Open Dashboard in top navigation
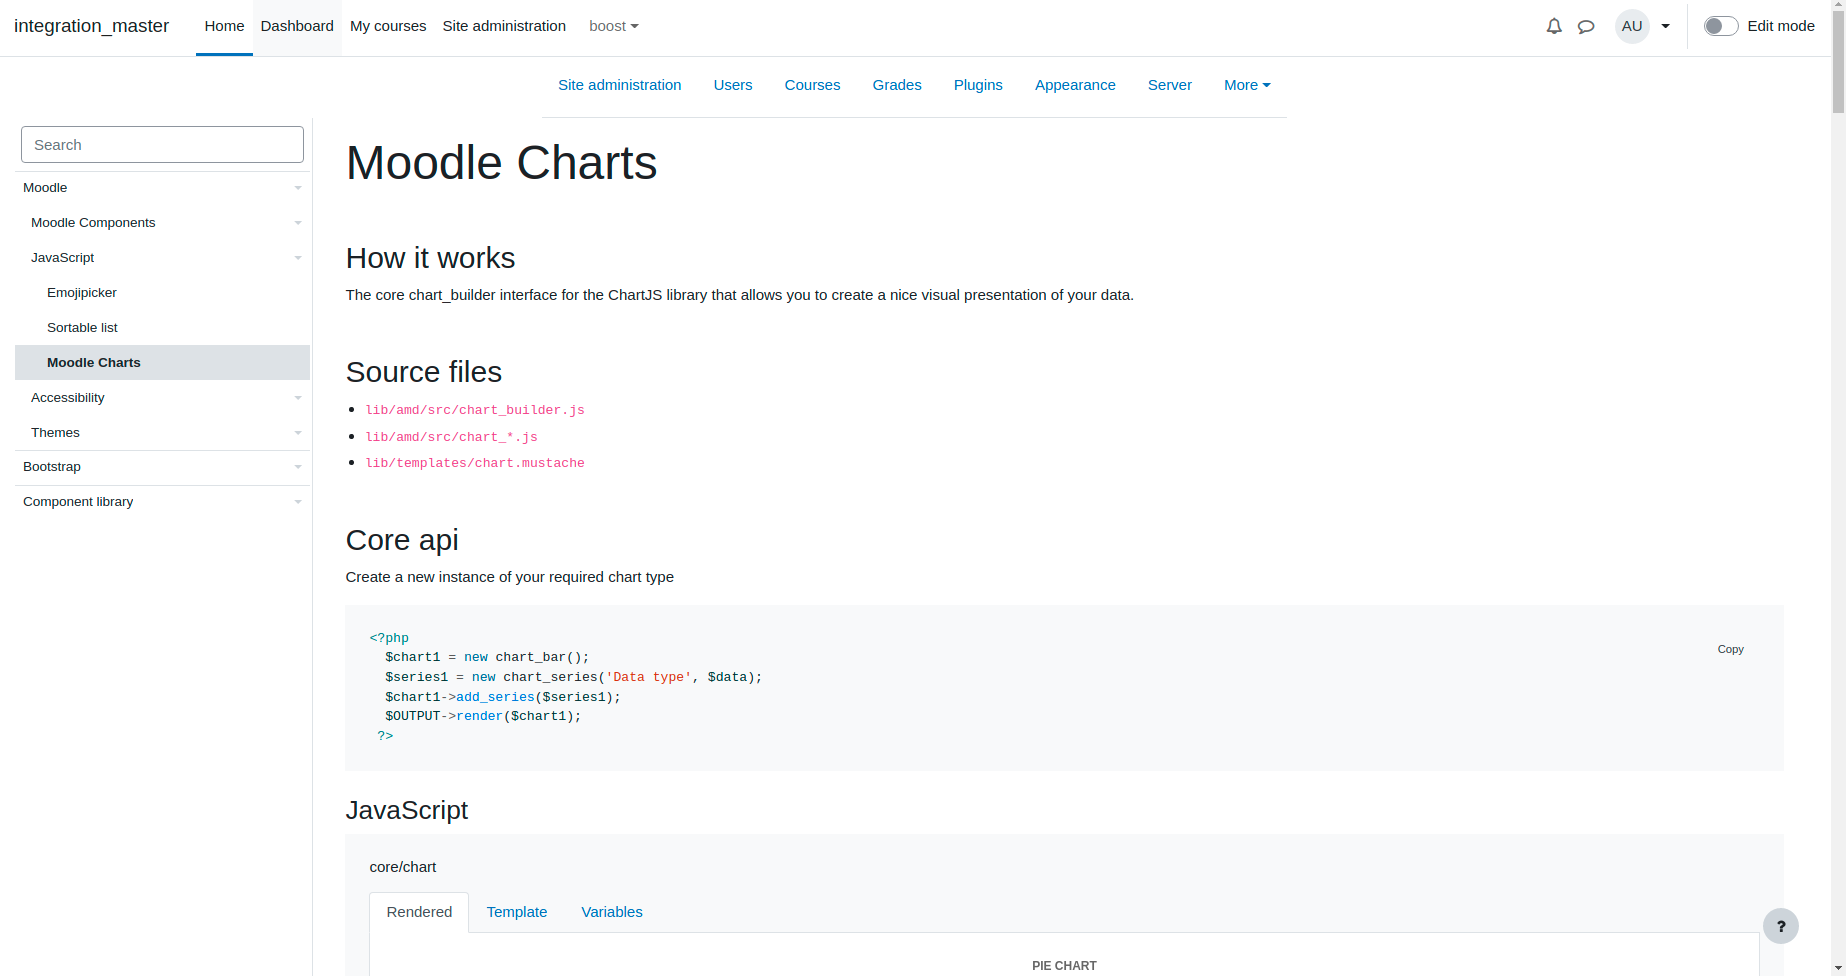The image size is (1846, 976). [x=297, y=26]
